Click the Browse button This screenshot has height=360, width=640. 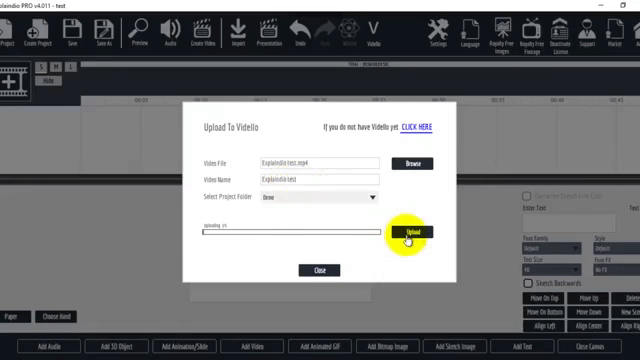pos(413,164)
